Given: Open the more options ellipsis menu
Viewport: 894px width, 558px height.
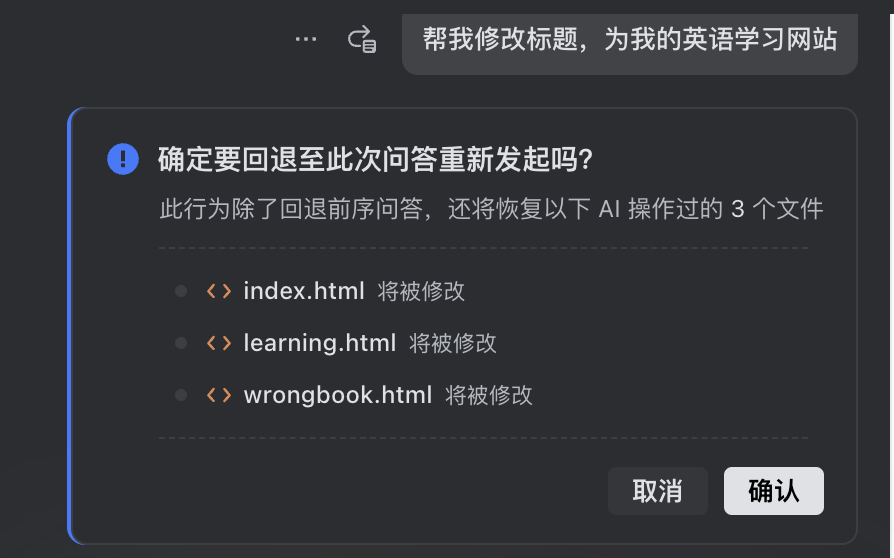Looking at the screenshot, I should point(306,39).
